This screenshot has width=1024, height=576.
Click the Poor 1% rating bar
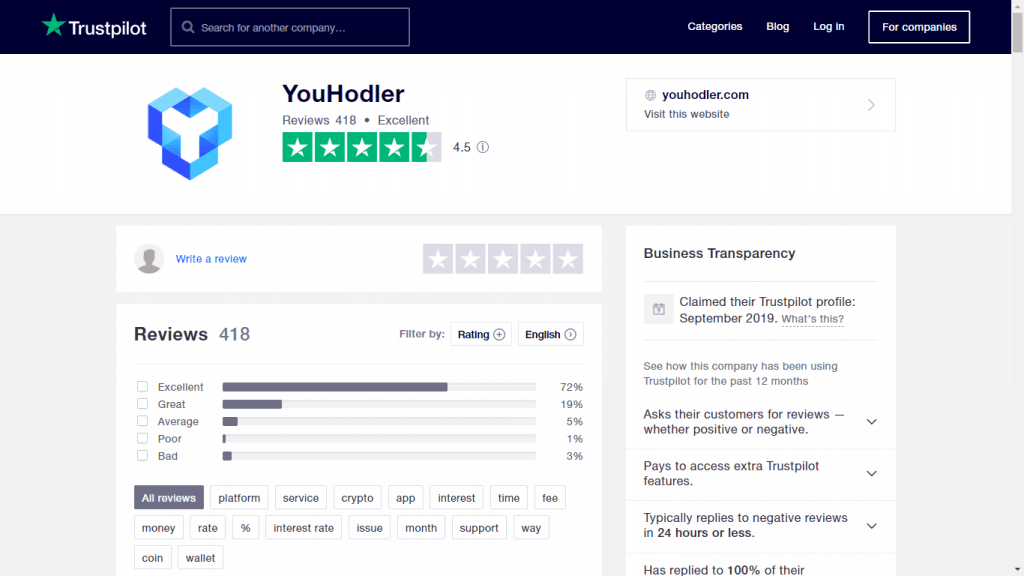point(379,439)
